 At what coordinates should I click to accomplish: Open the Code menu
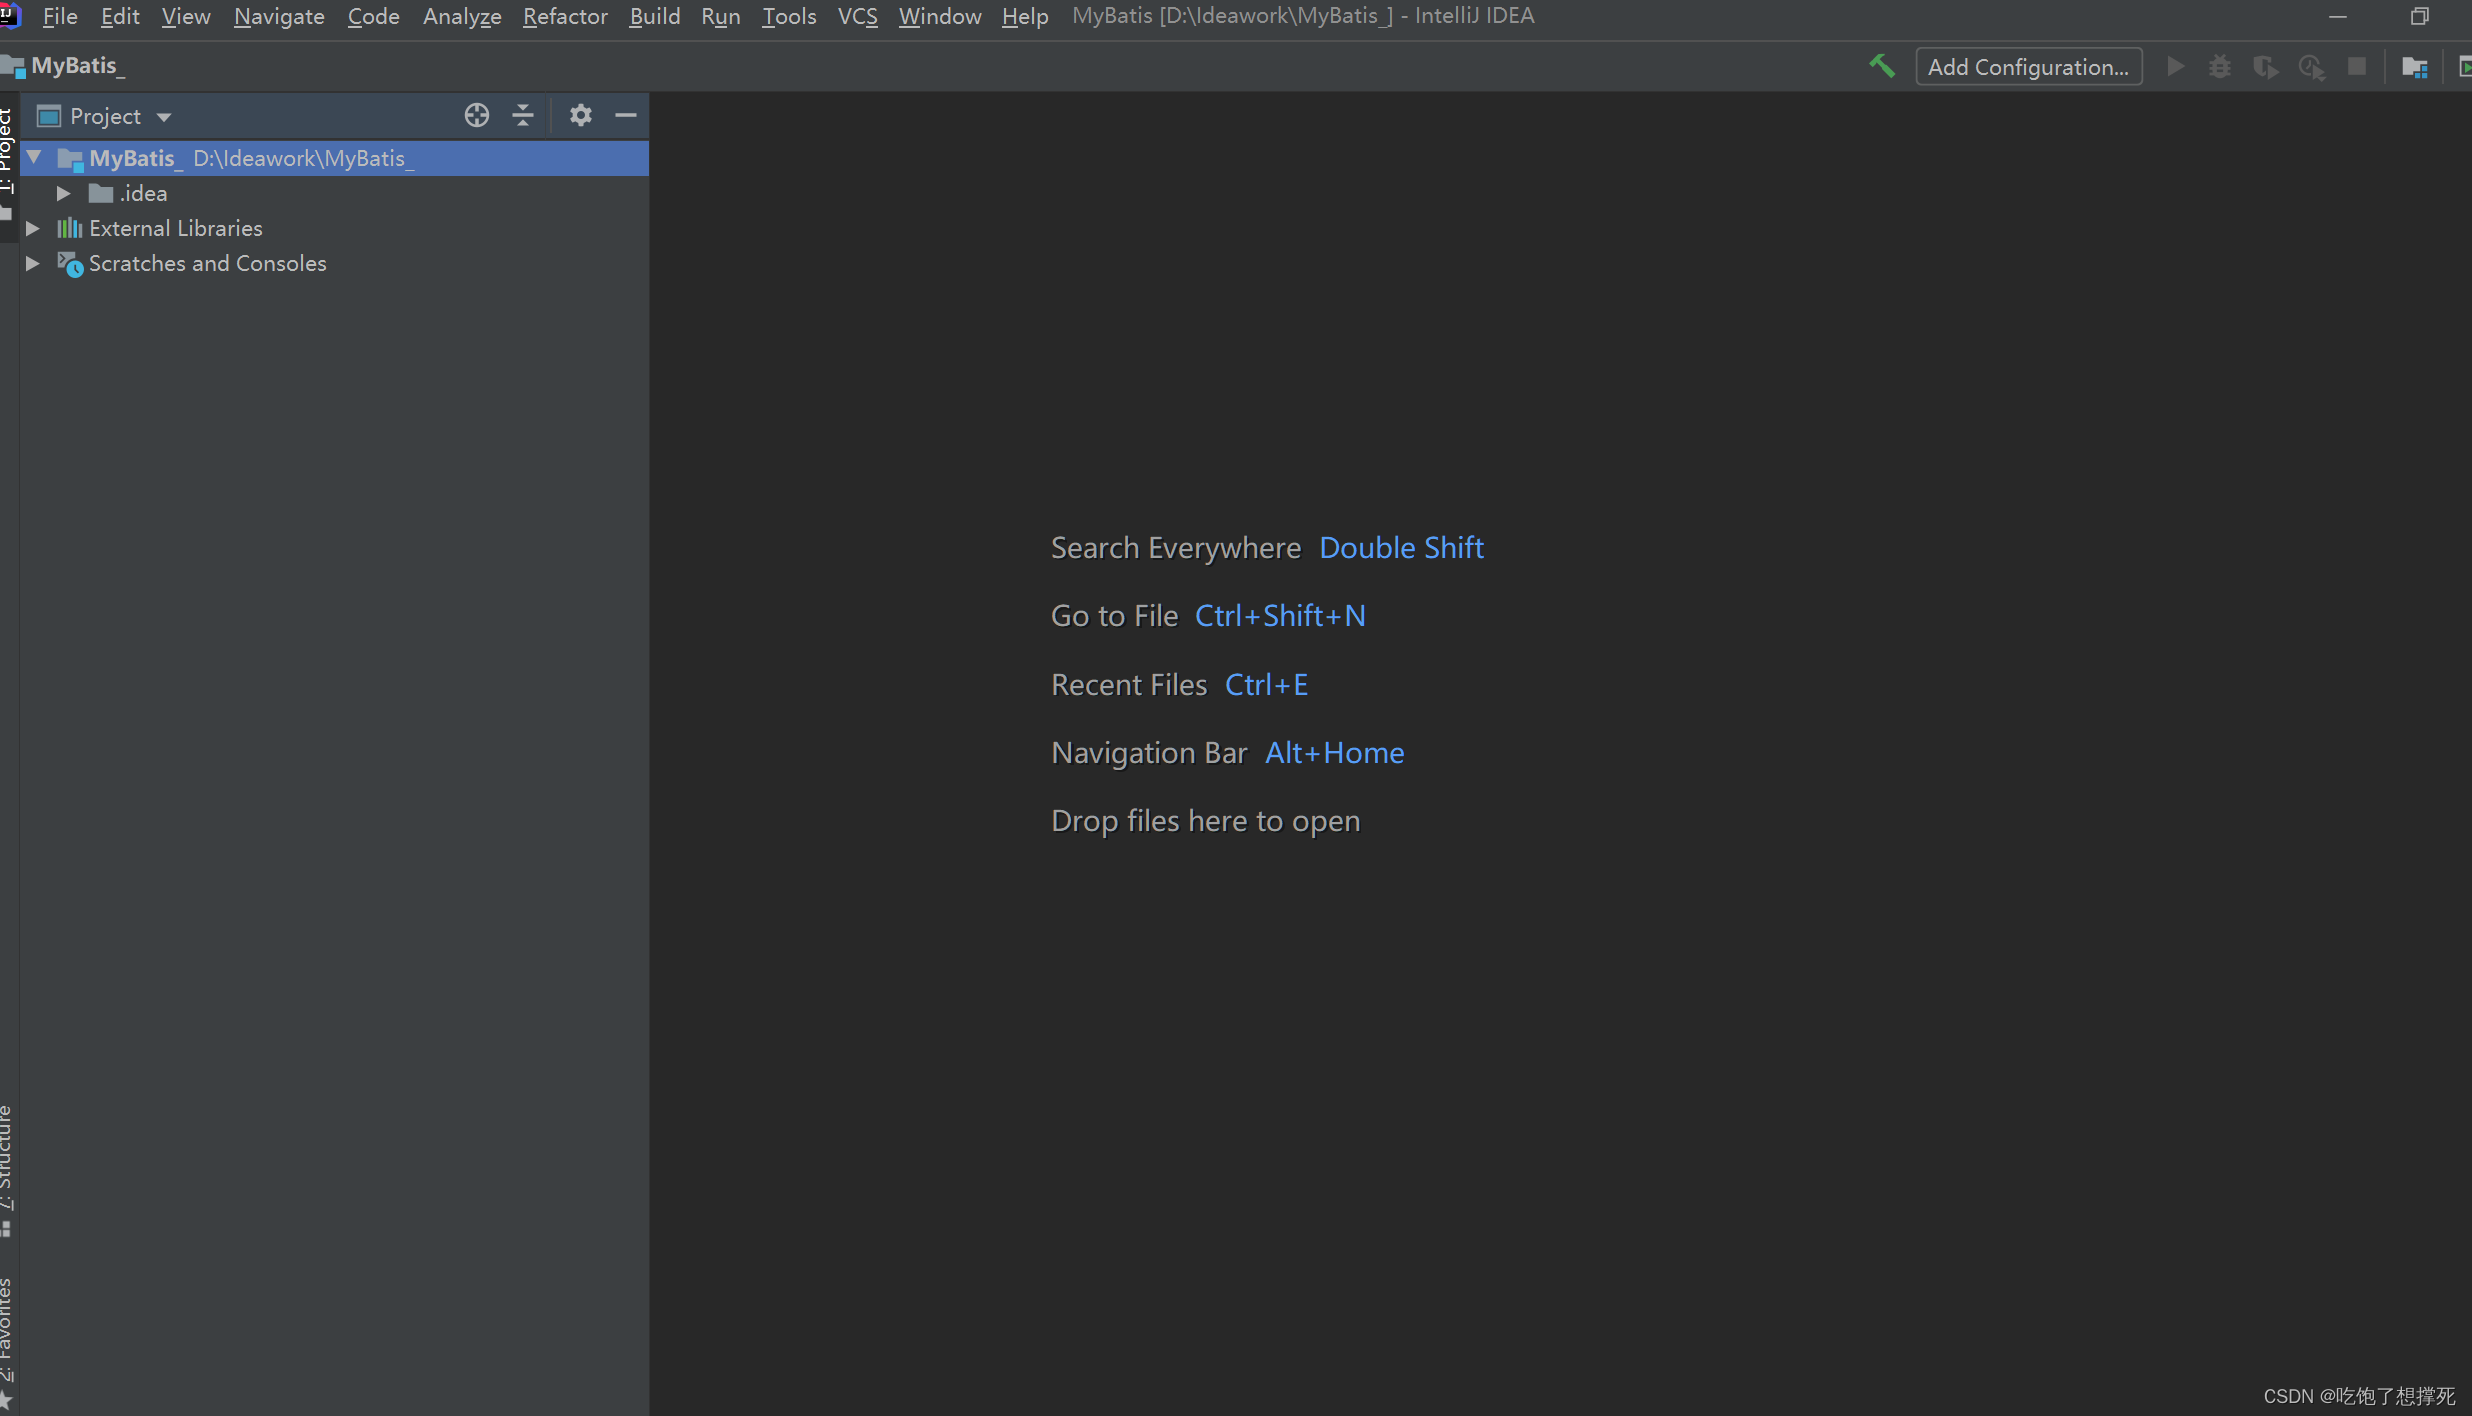coord(373,16)
